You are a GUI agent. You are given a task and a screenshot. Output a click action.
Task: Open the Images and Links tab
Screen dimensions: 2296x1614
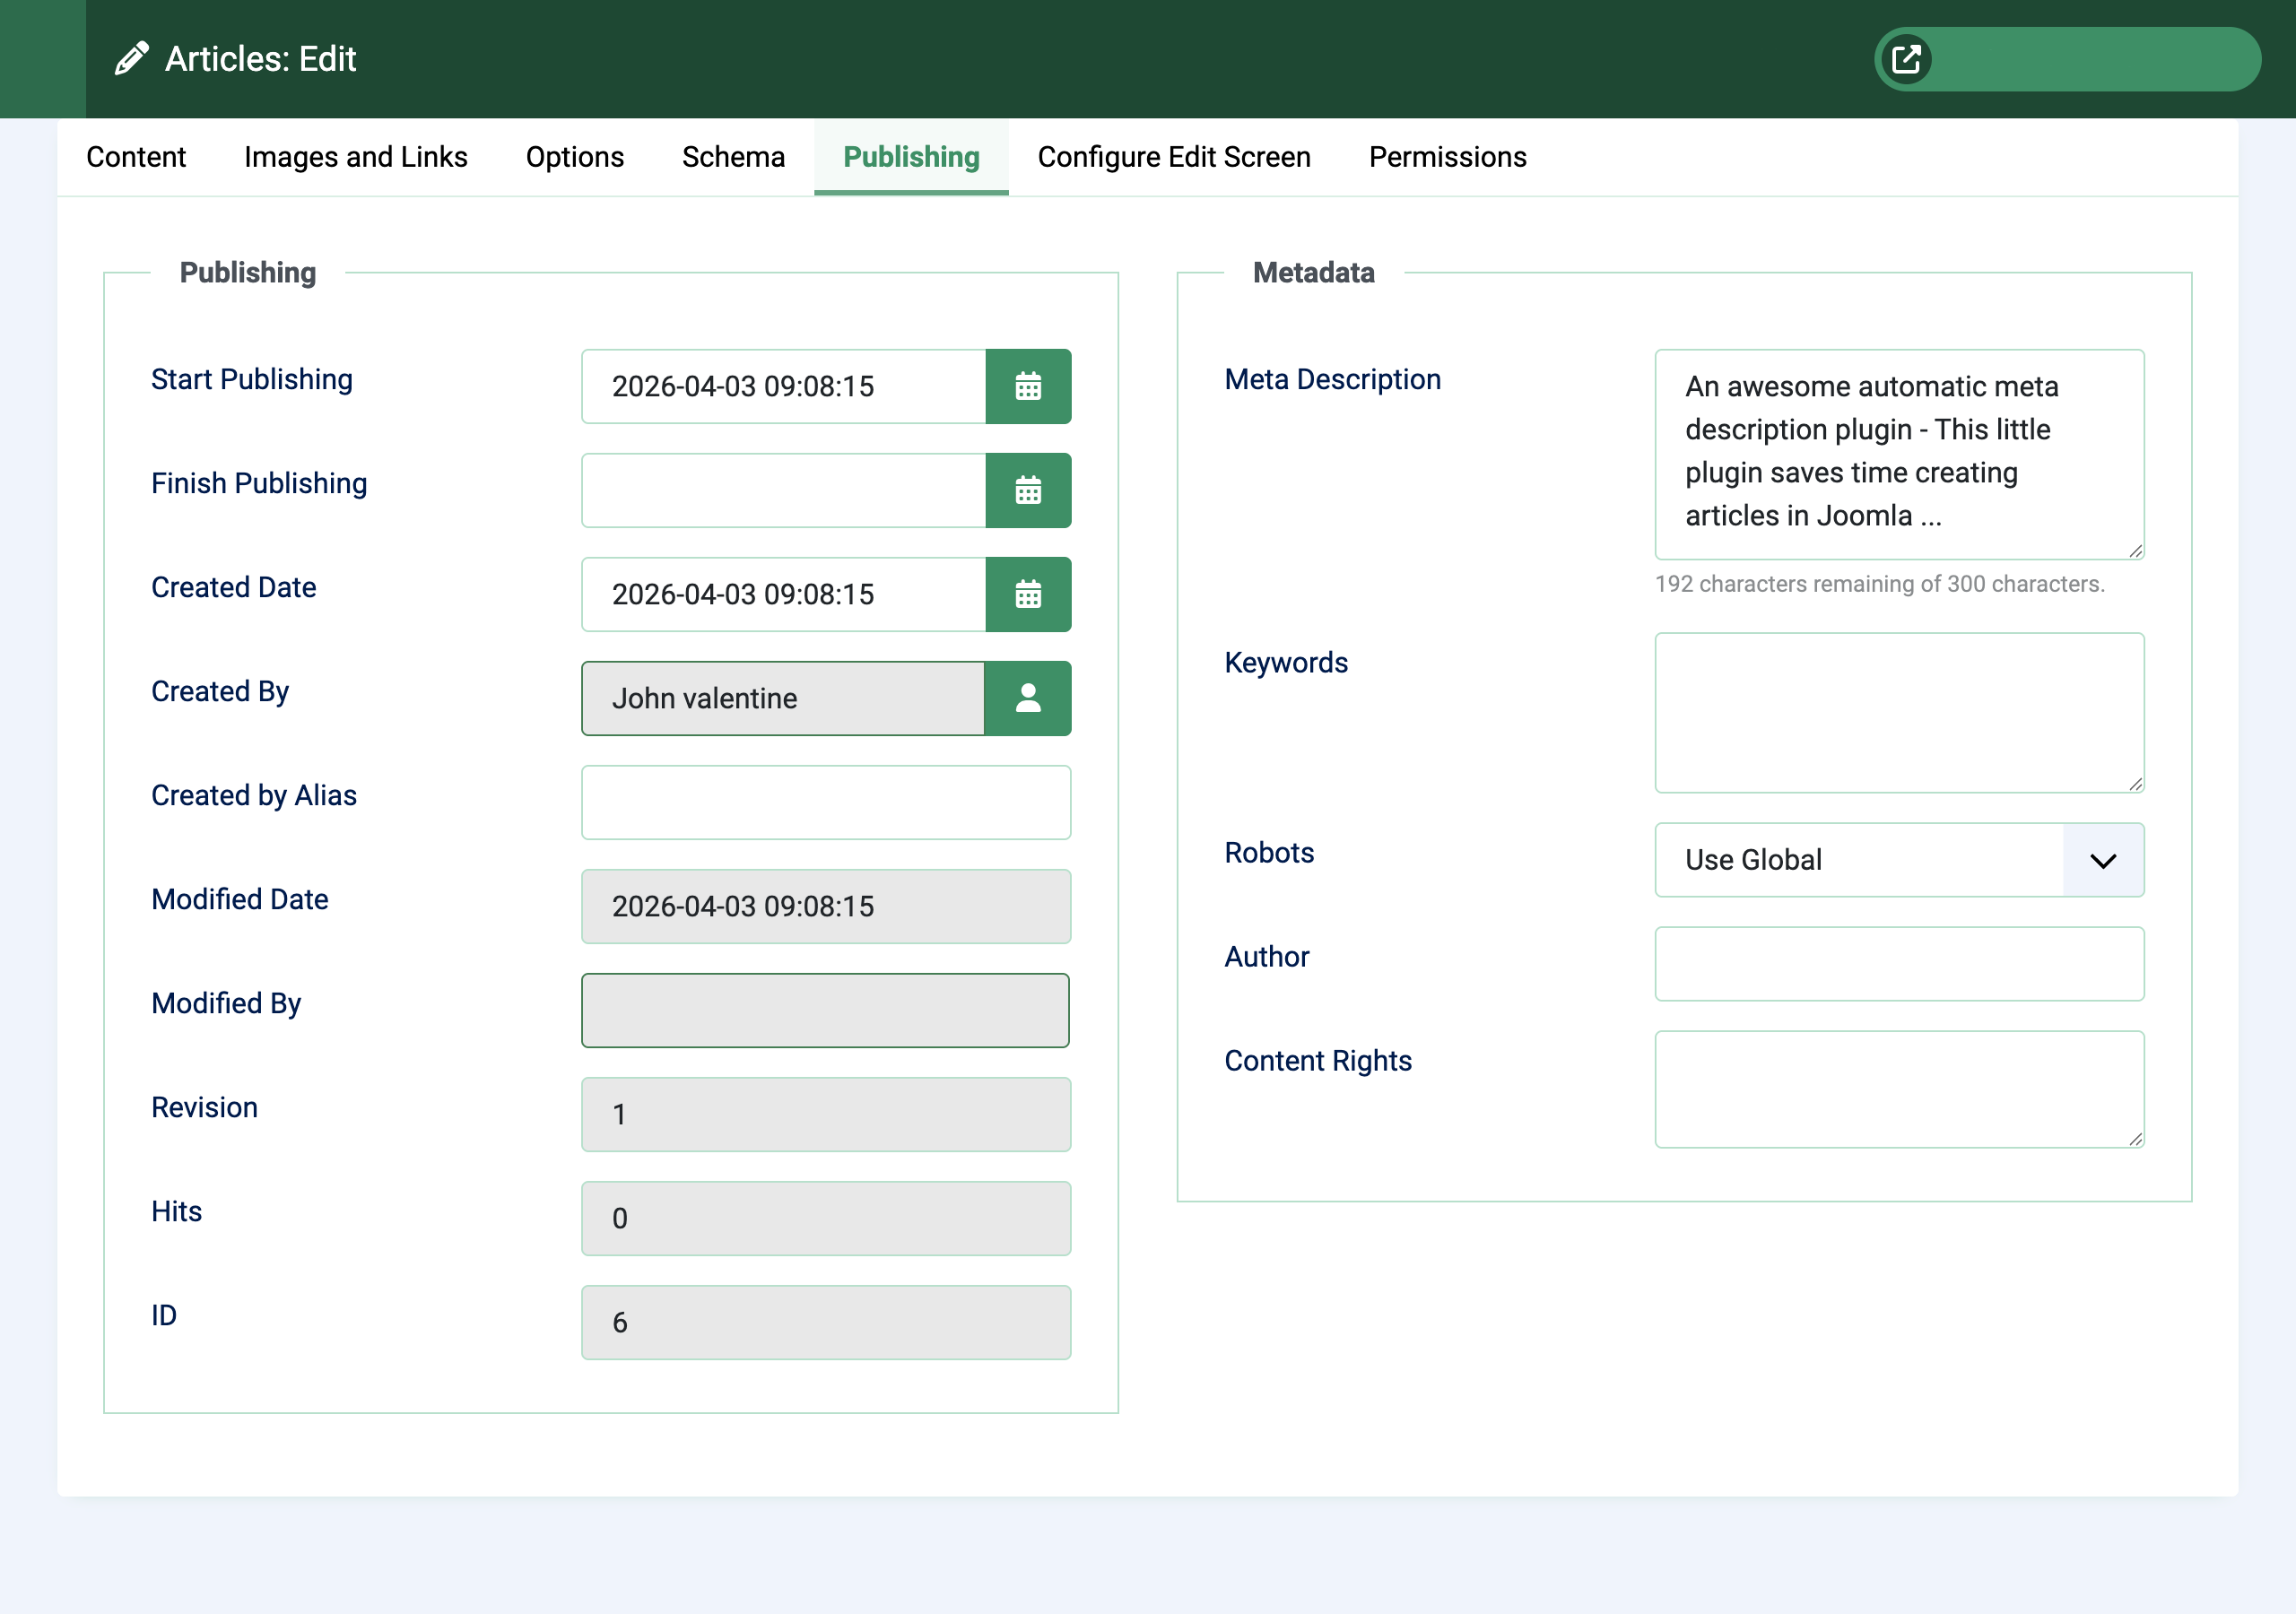(x=355, y=157)
